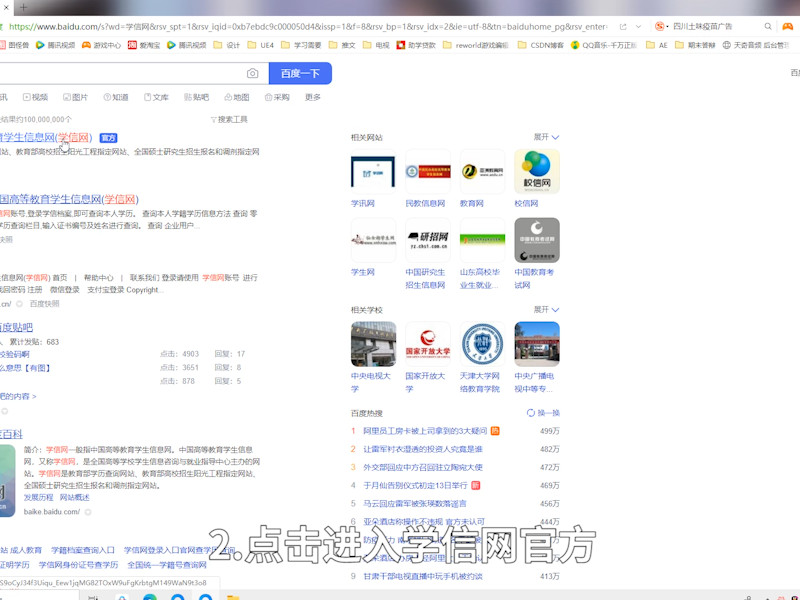
Task: Click the camera search icon in the search box
Action: pos(252,73)
